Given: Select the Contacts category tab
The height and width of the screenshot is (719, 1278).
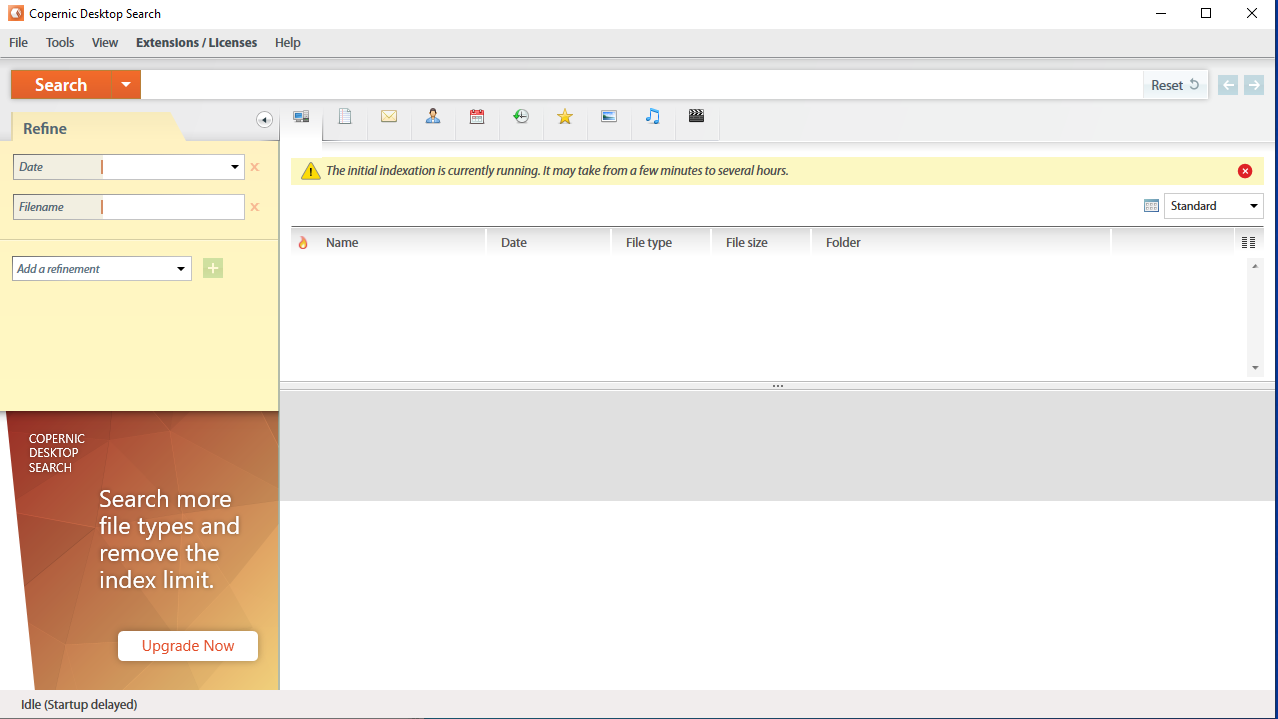Looking at the screenshot, I should 433,117.
